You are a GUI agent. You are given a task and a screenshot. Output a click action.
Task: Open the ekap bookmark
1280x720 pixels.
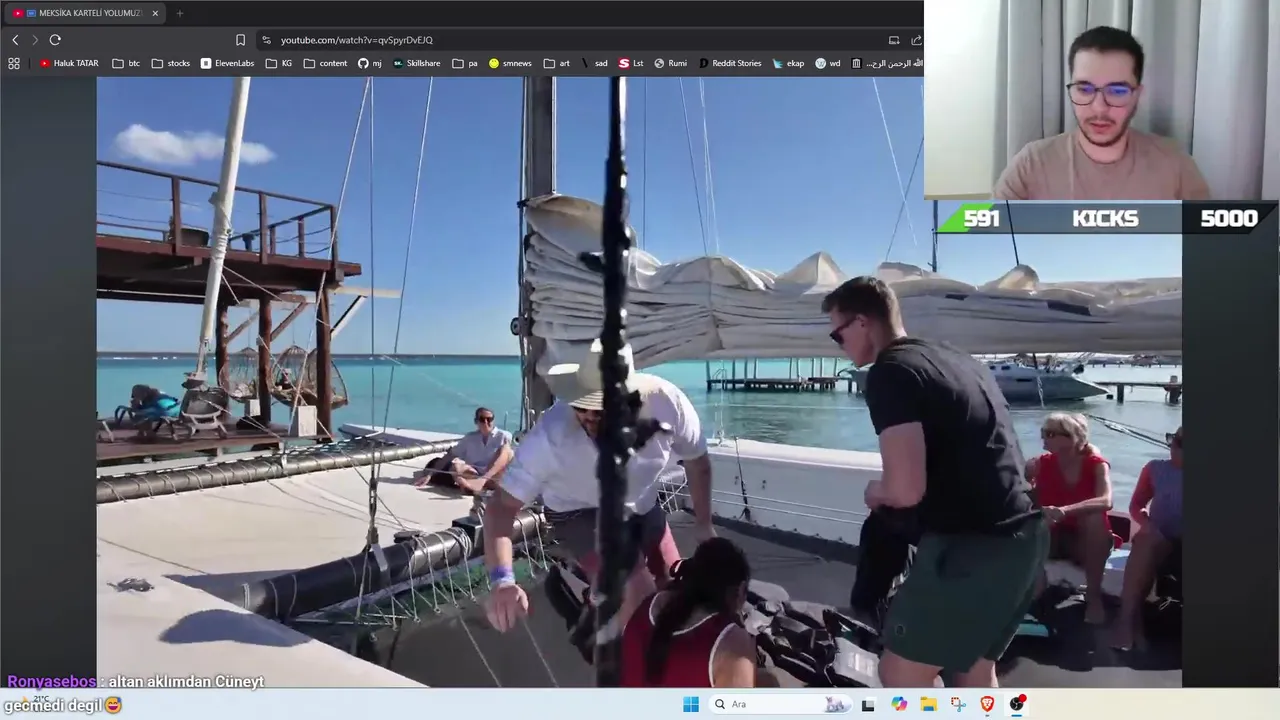[788, 63]
